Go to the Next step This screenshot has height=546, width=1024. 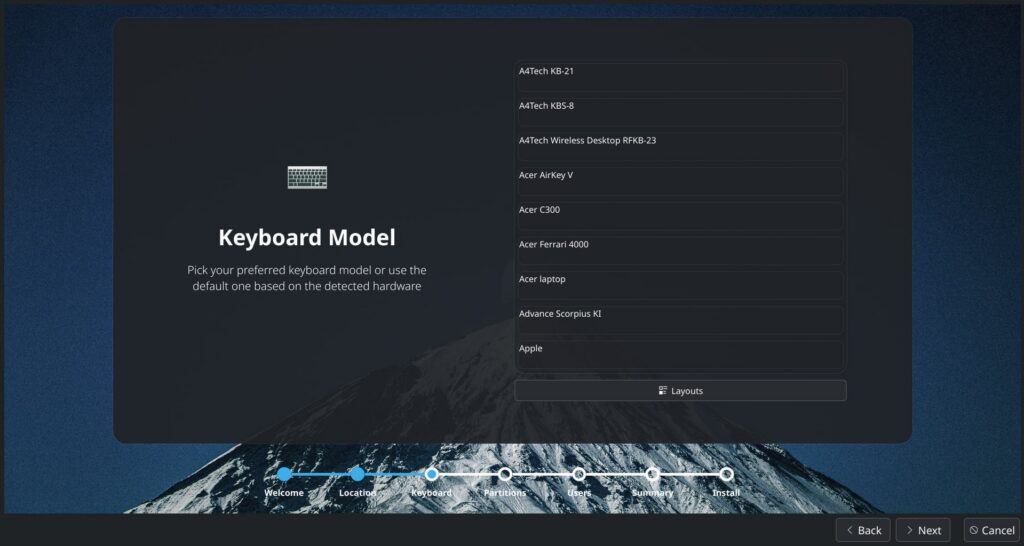click(923, 530)
